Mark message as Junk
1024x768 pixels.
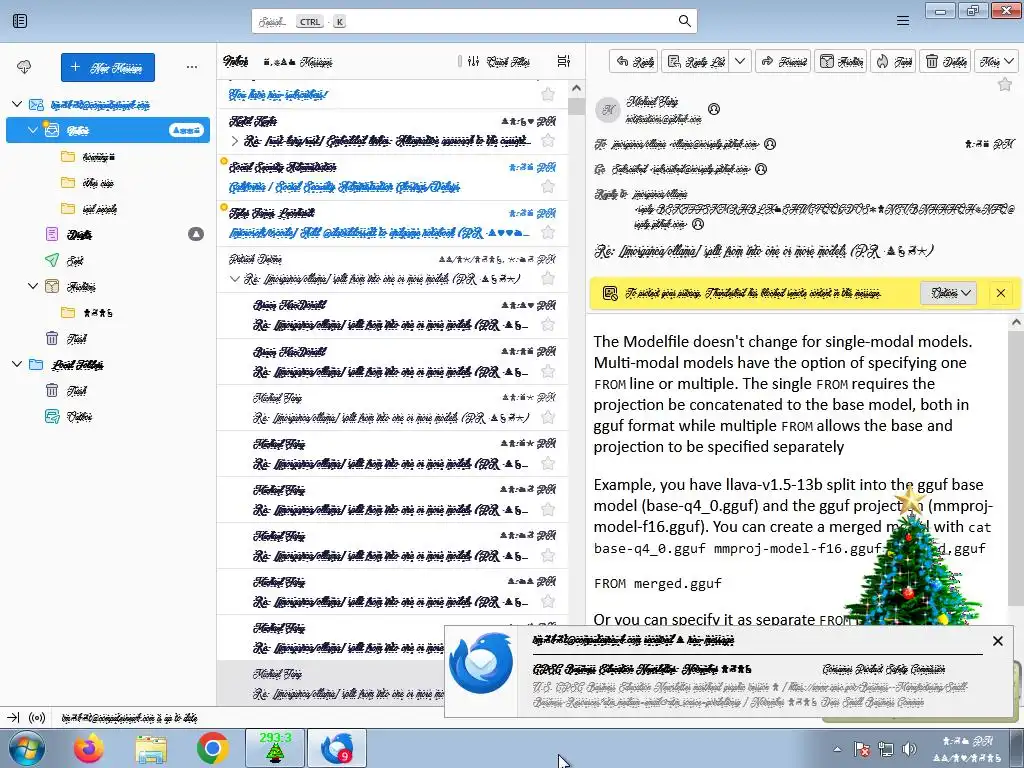pyautogui.click(x=893, y=61)
